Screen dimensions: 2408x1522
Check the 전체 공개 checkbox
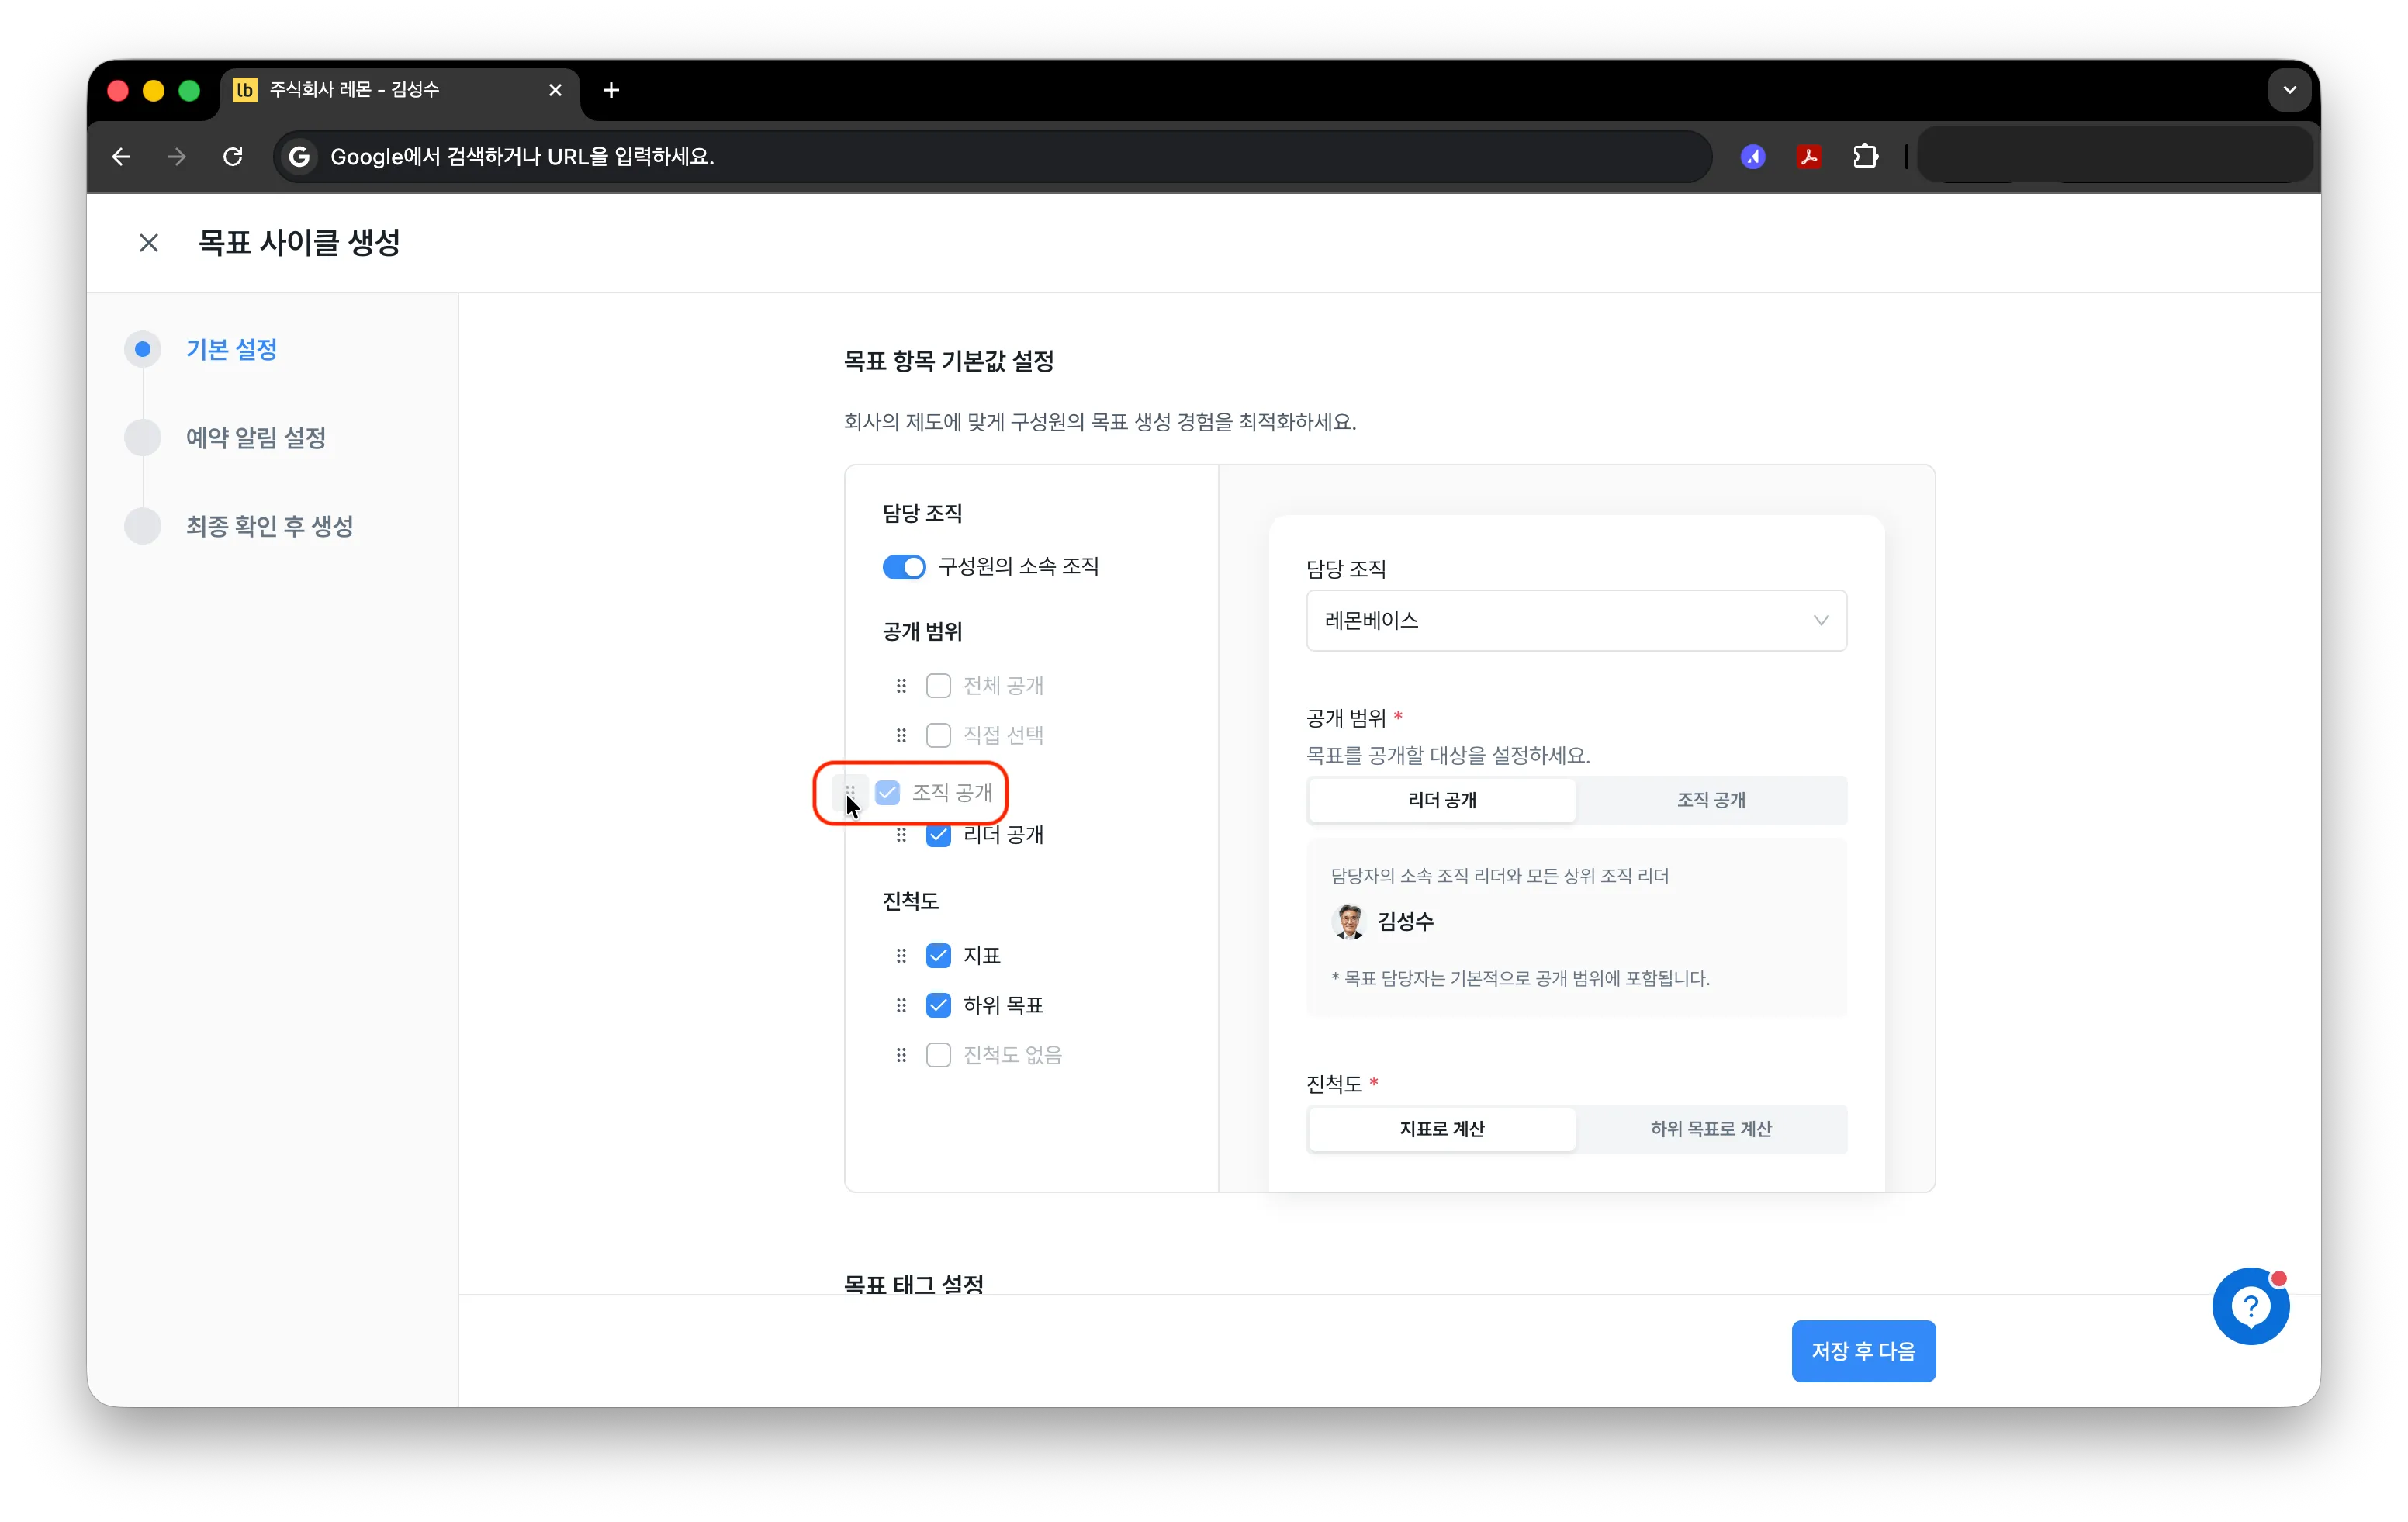[938, 686]
